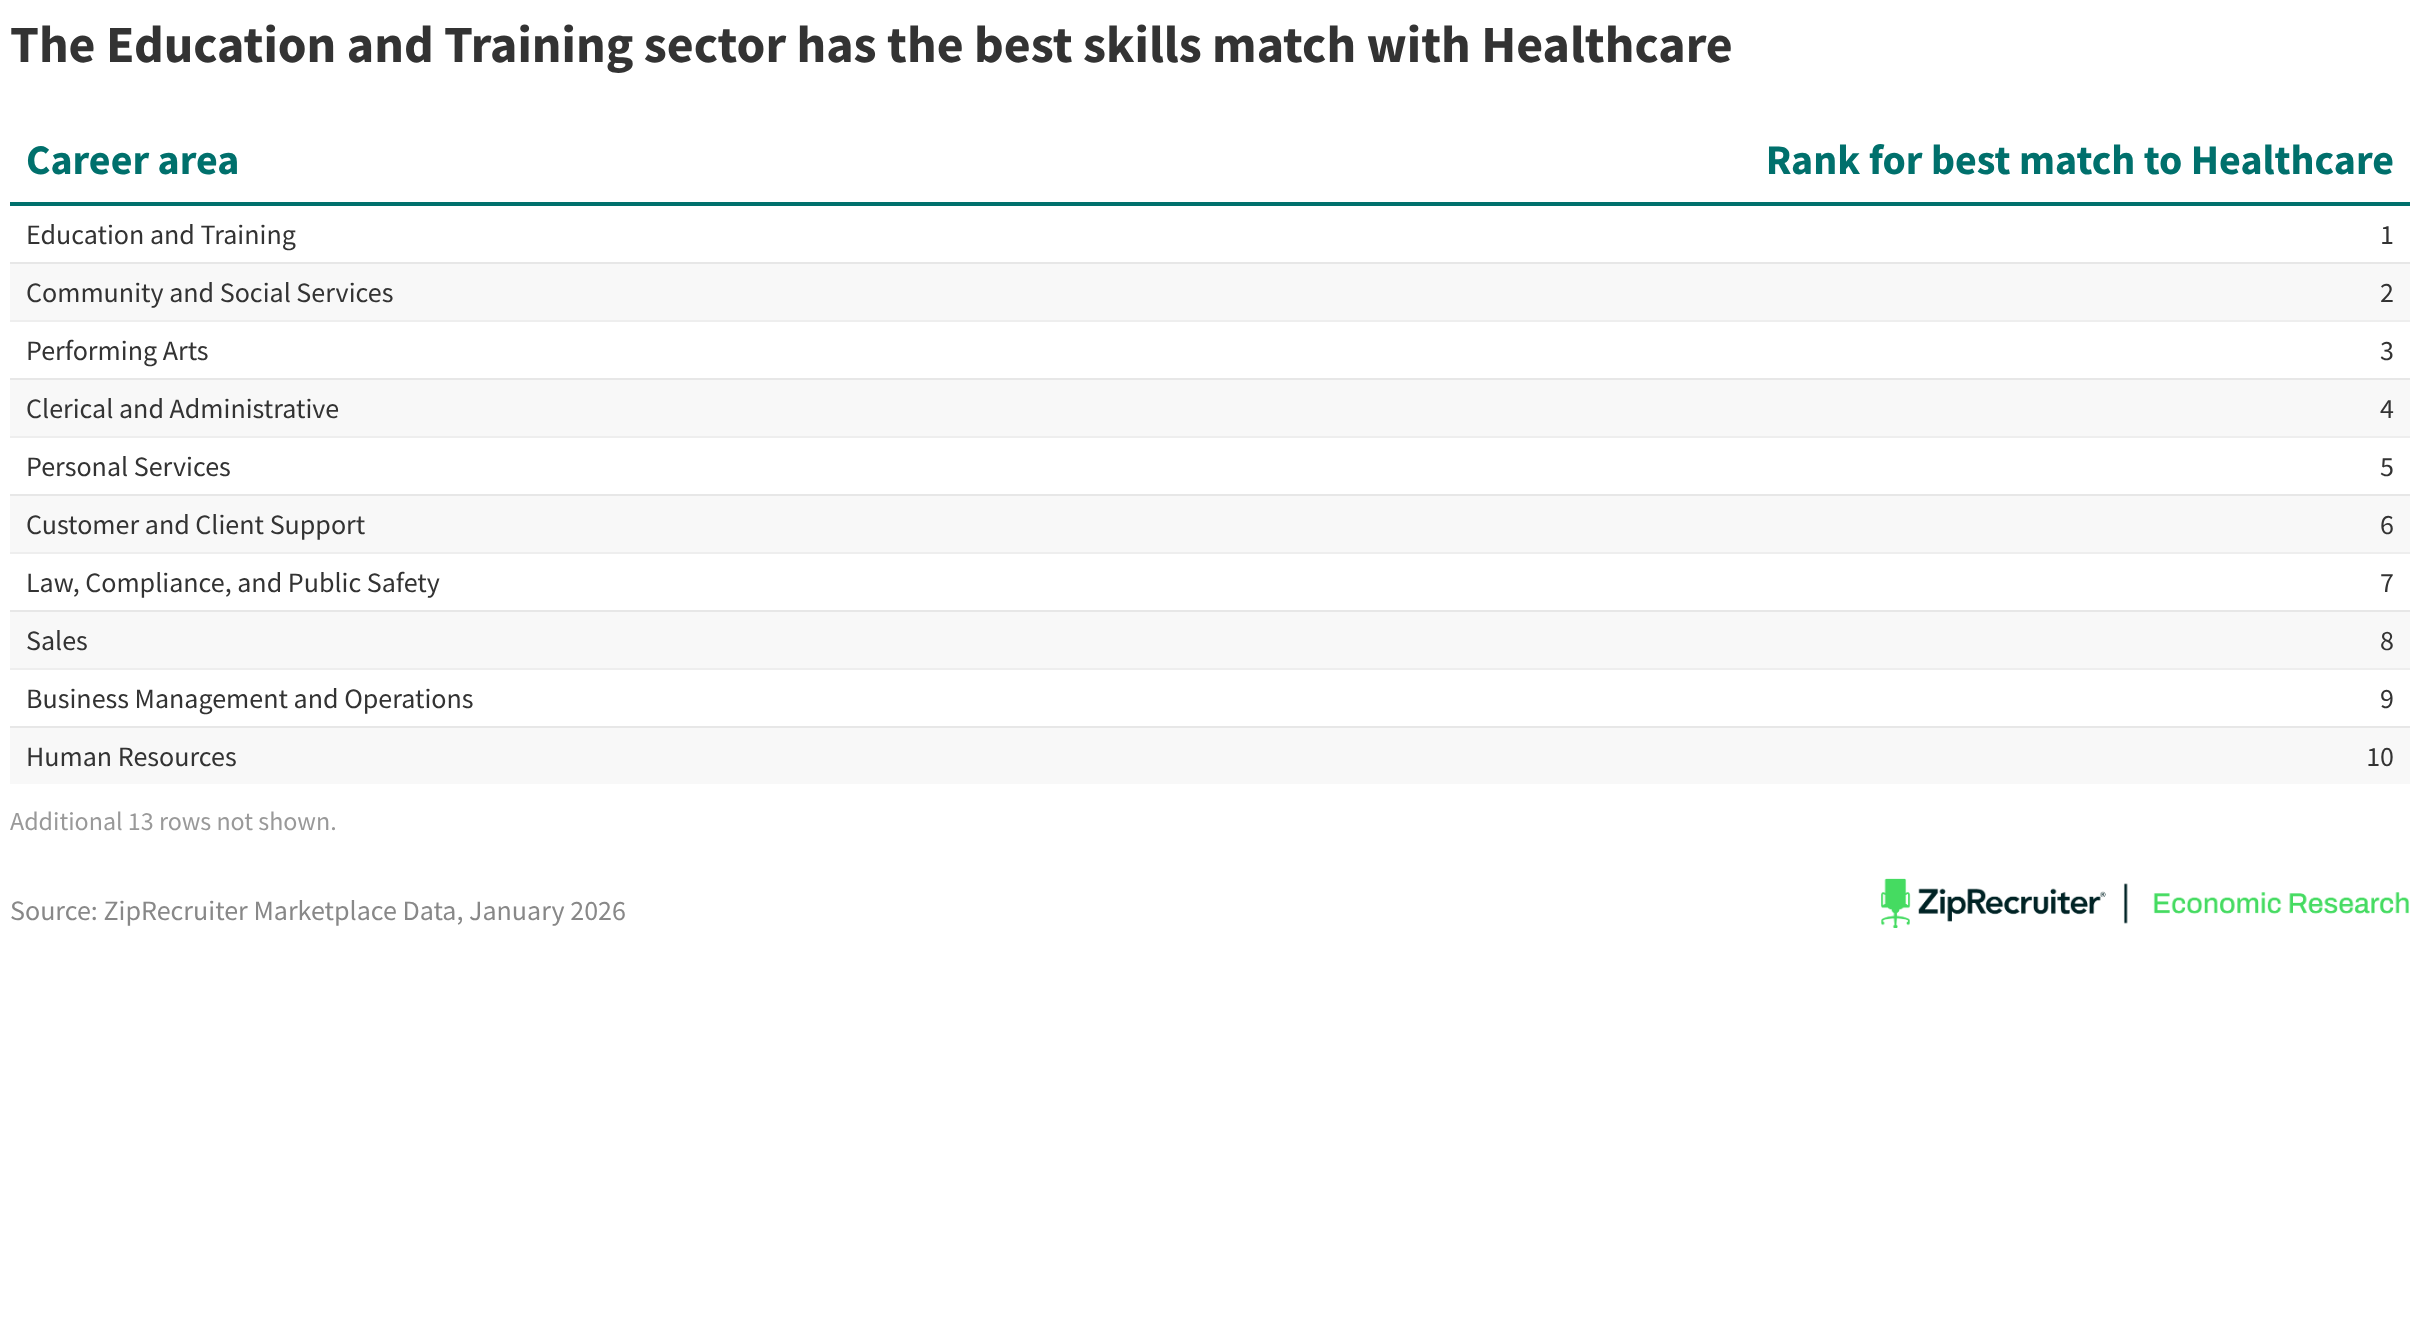
Task: Click the rank 1 cell
Action: click(2386, 235)
